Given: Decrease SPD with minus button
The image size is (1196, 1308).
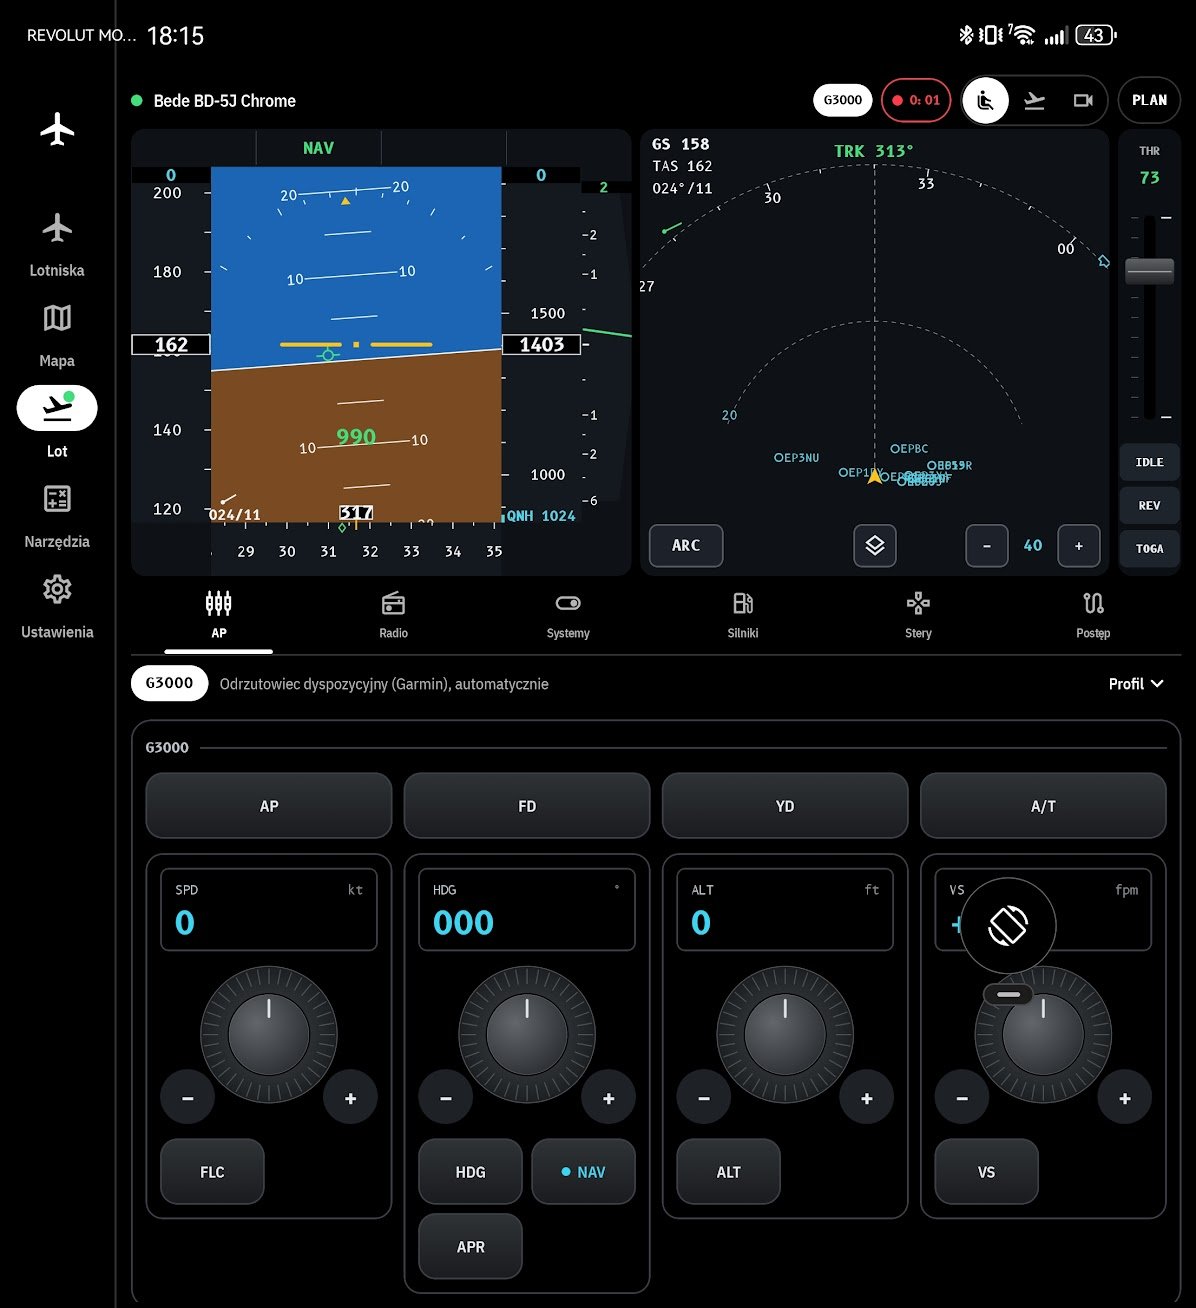Looking at the screenshot, I should (187, 1098).
